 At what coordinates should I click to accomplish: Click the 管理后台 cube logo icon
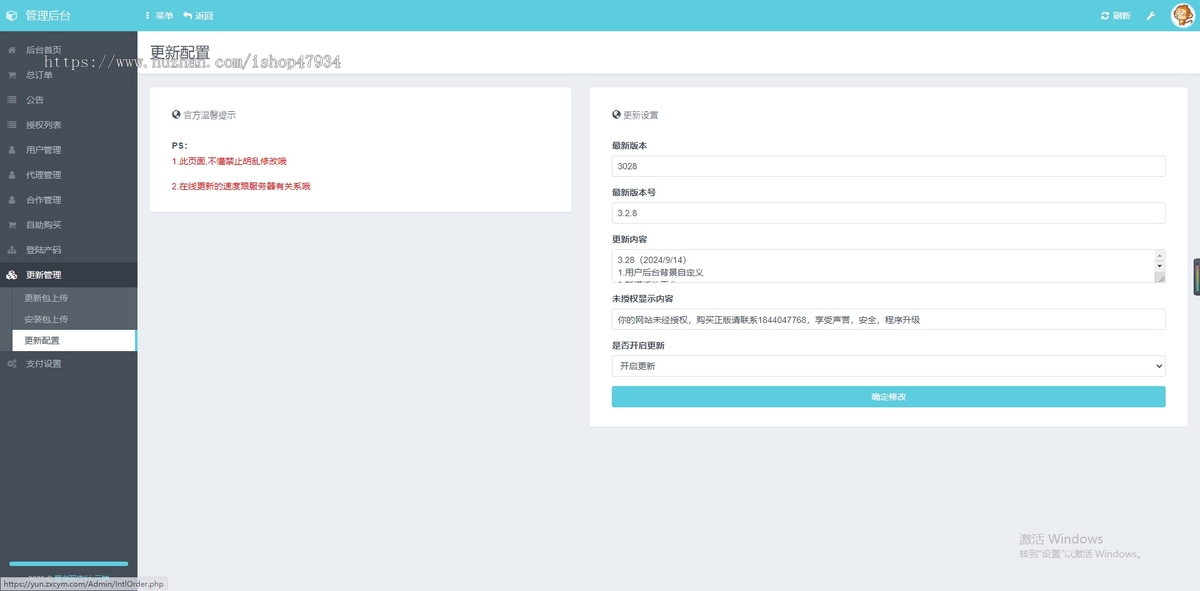point(12,16)
